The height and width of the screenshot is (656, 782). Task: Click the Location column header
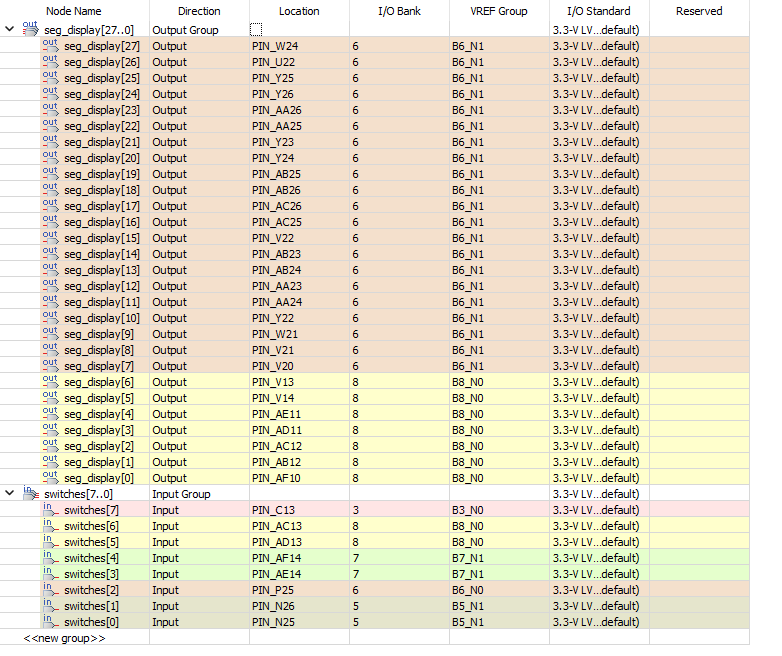(x=299, y=11)
